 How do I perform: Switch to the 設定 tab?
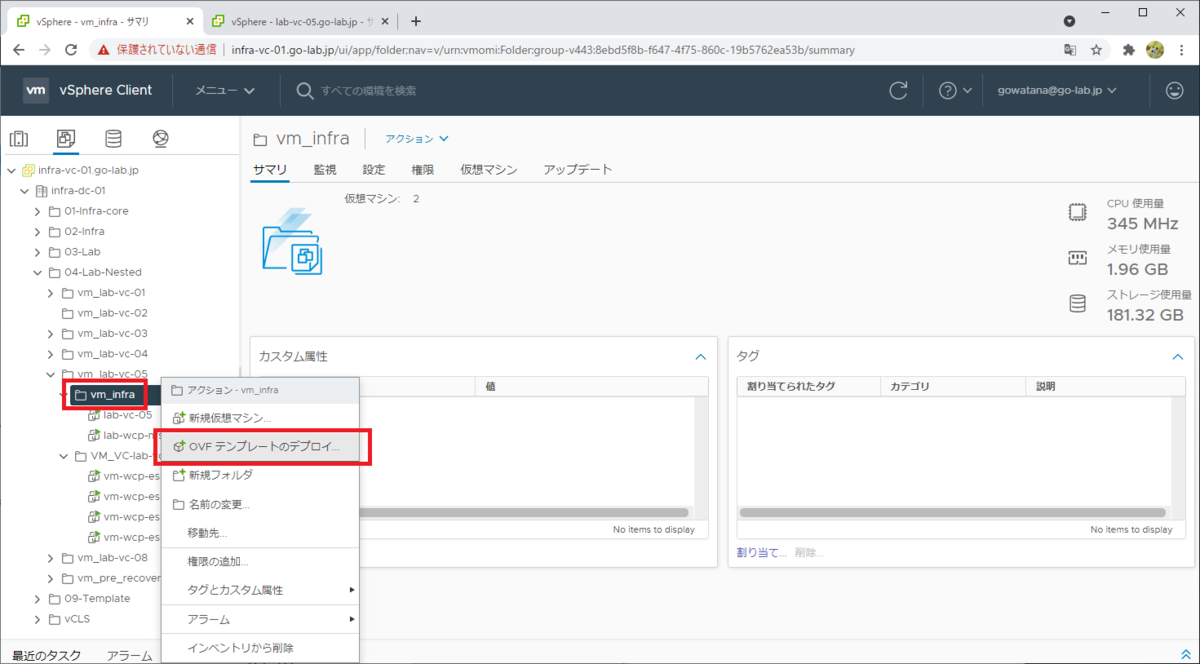374,170
